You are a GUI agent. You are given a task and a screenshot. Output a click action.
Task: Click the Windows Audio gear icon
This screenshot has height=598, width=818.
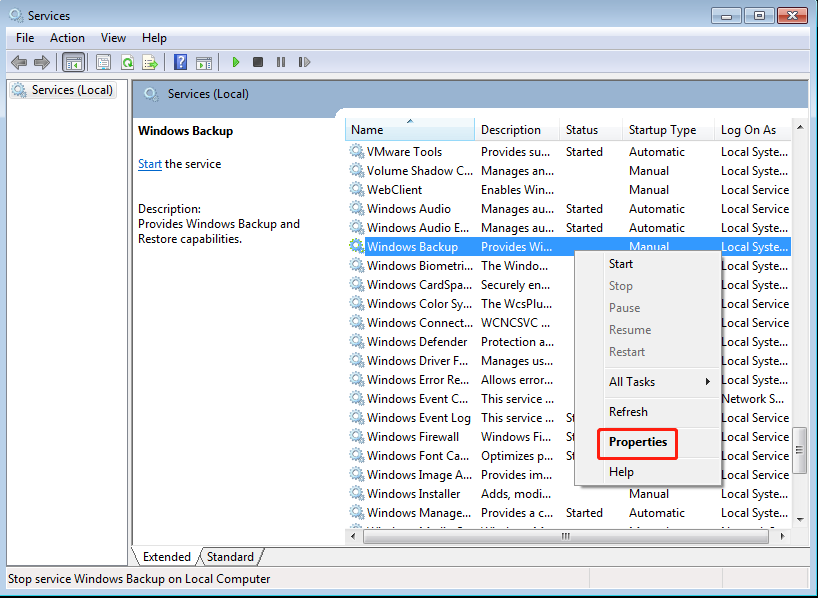357,208
